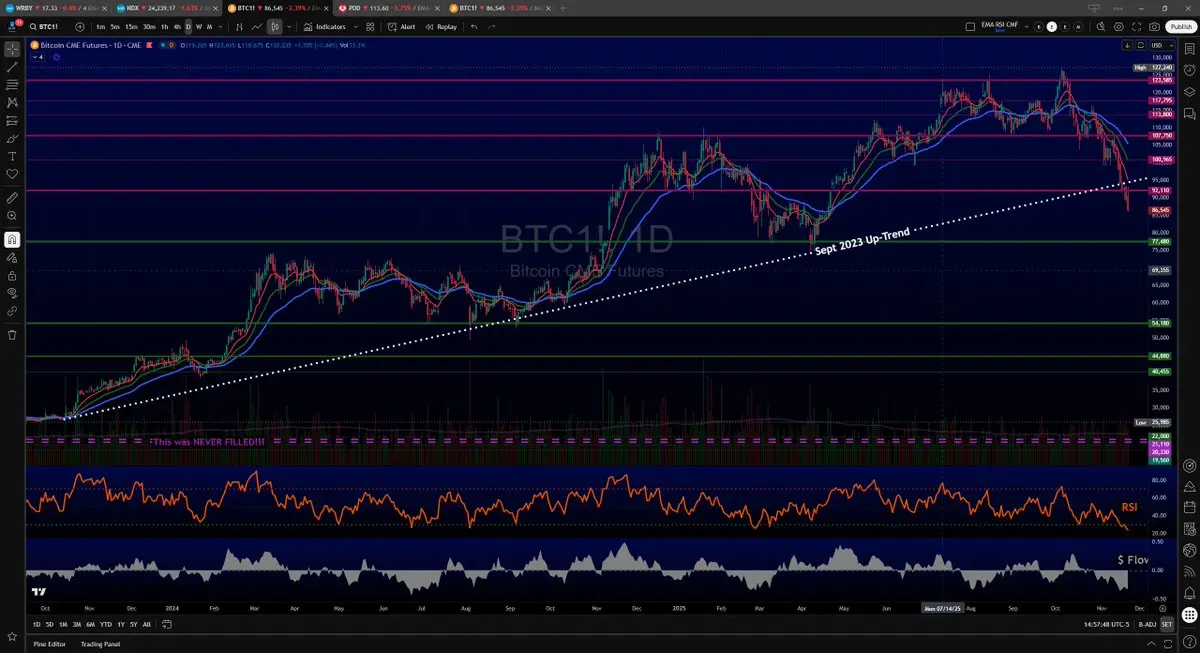Click the undo arrow in top toolbar
1200x653 pixels.
point(474,27)
